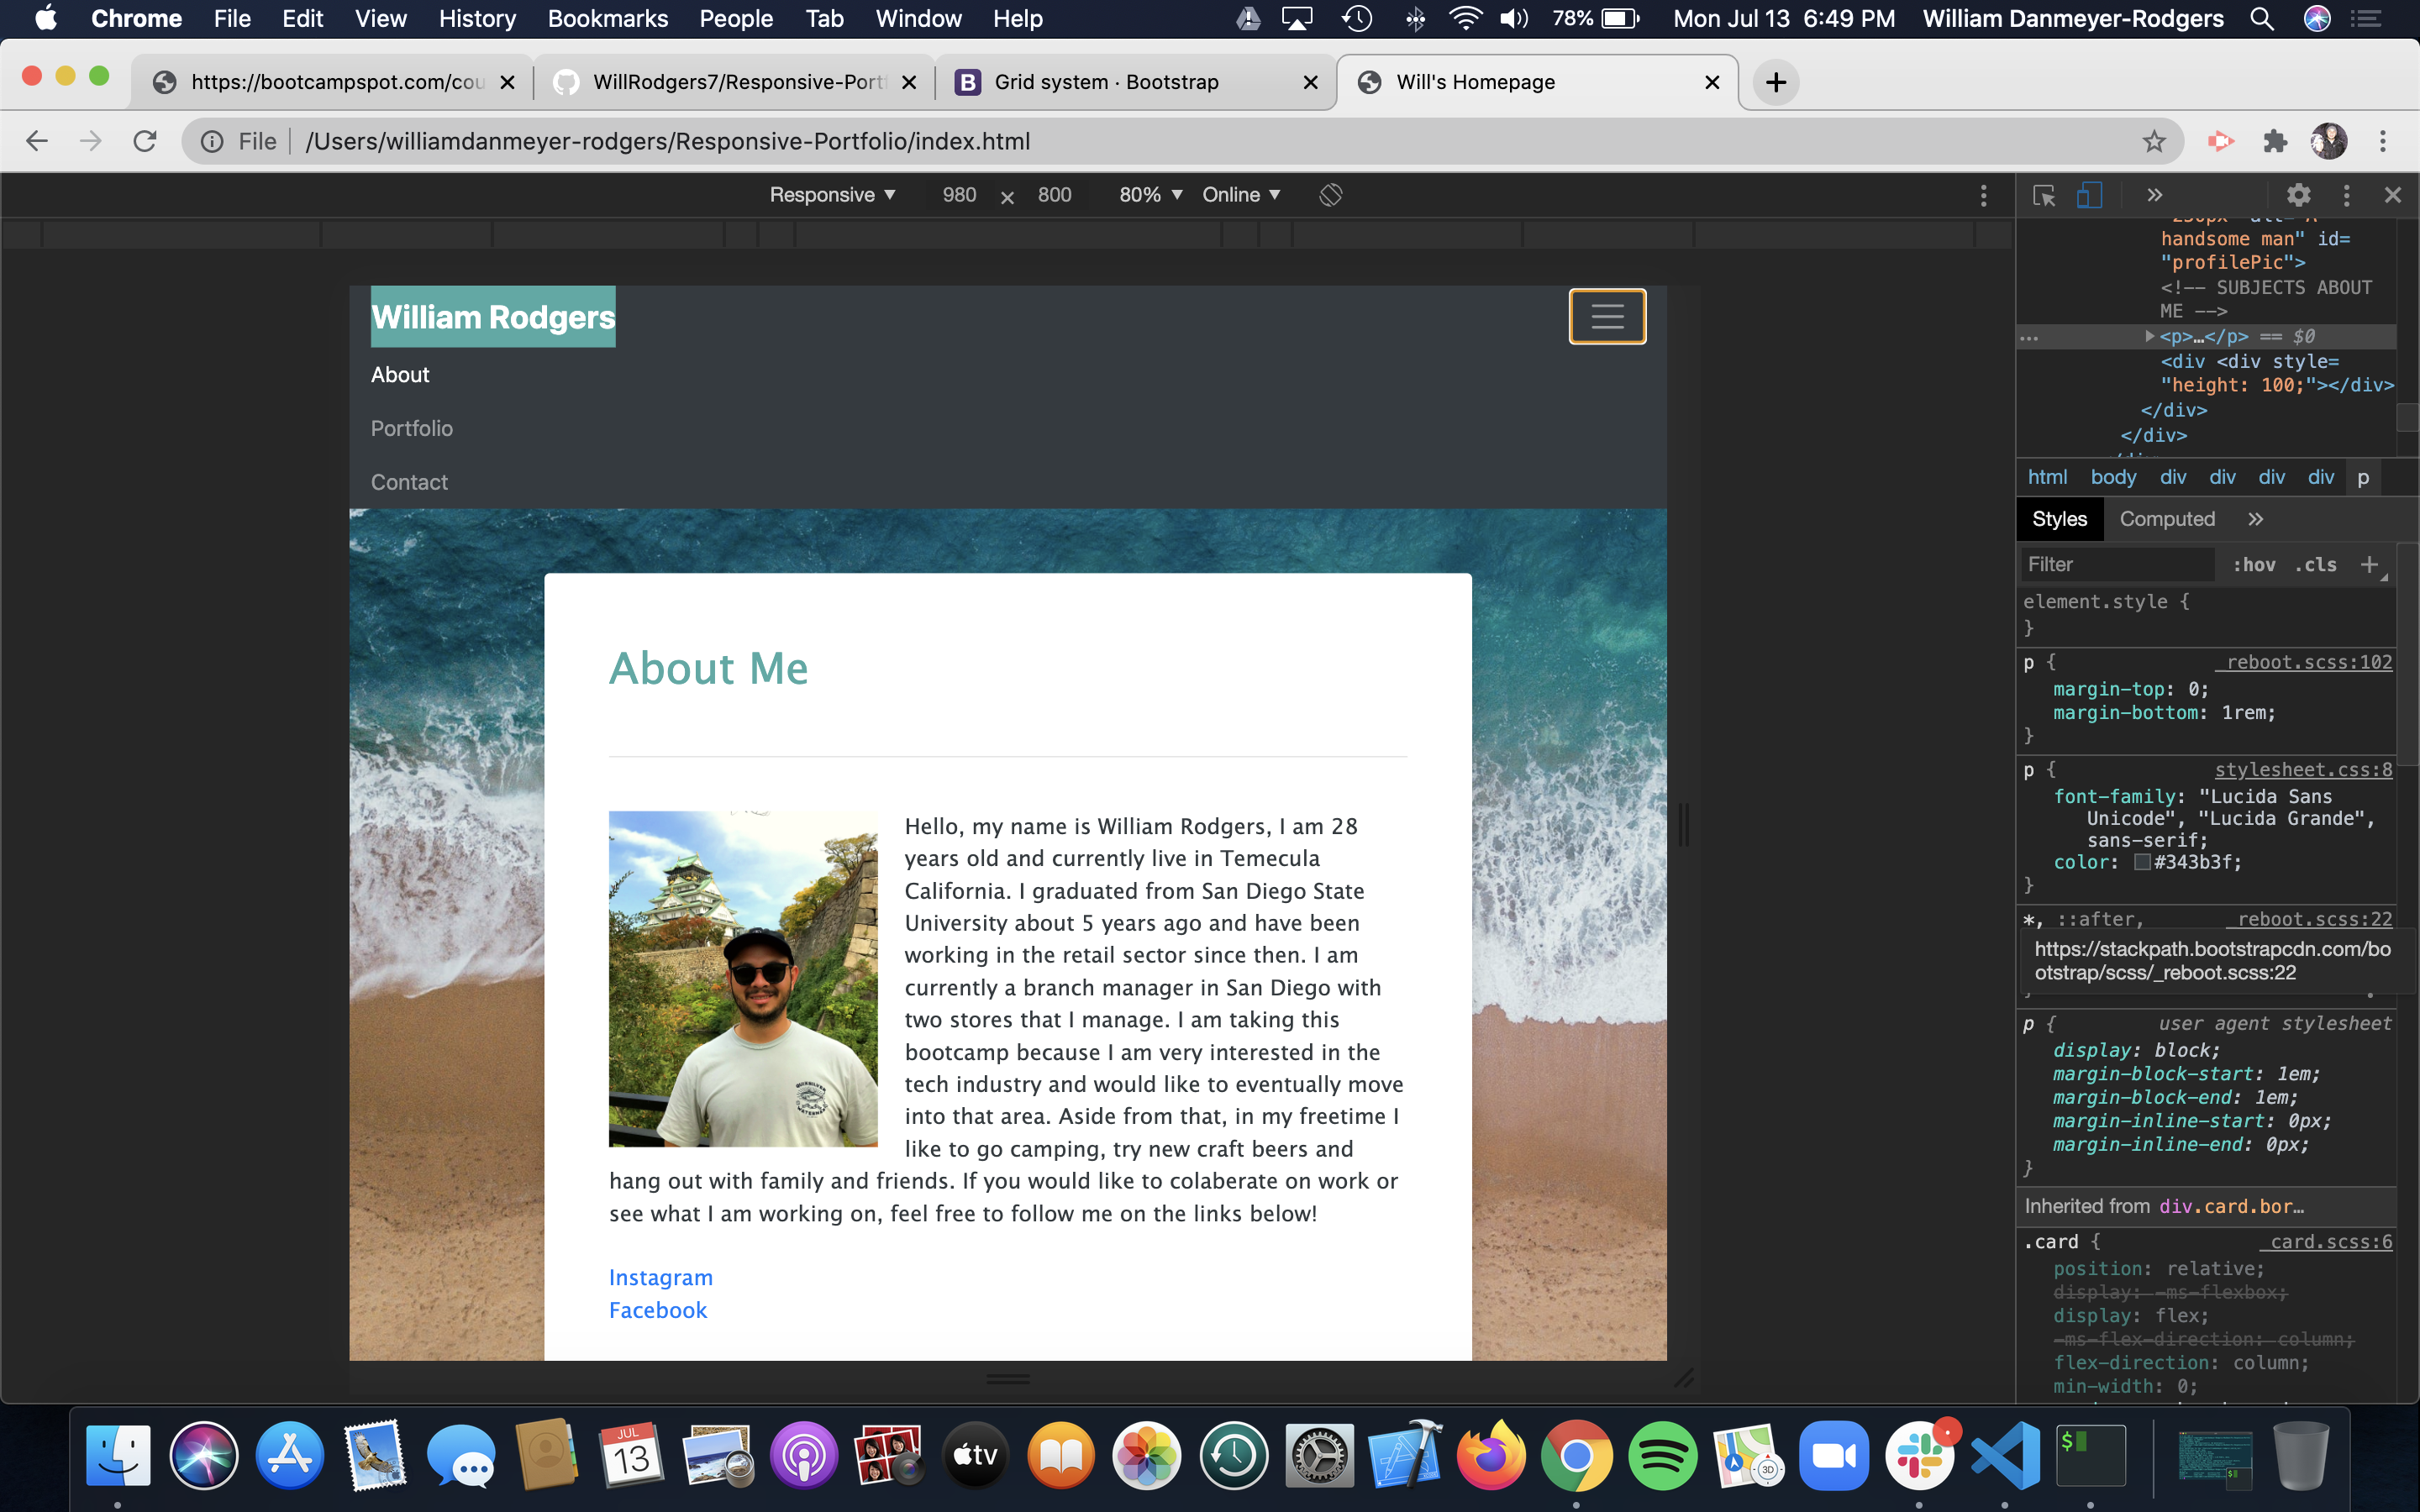
Task: Reload the page
Action: [145, 141]
